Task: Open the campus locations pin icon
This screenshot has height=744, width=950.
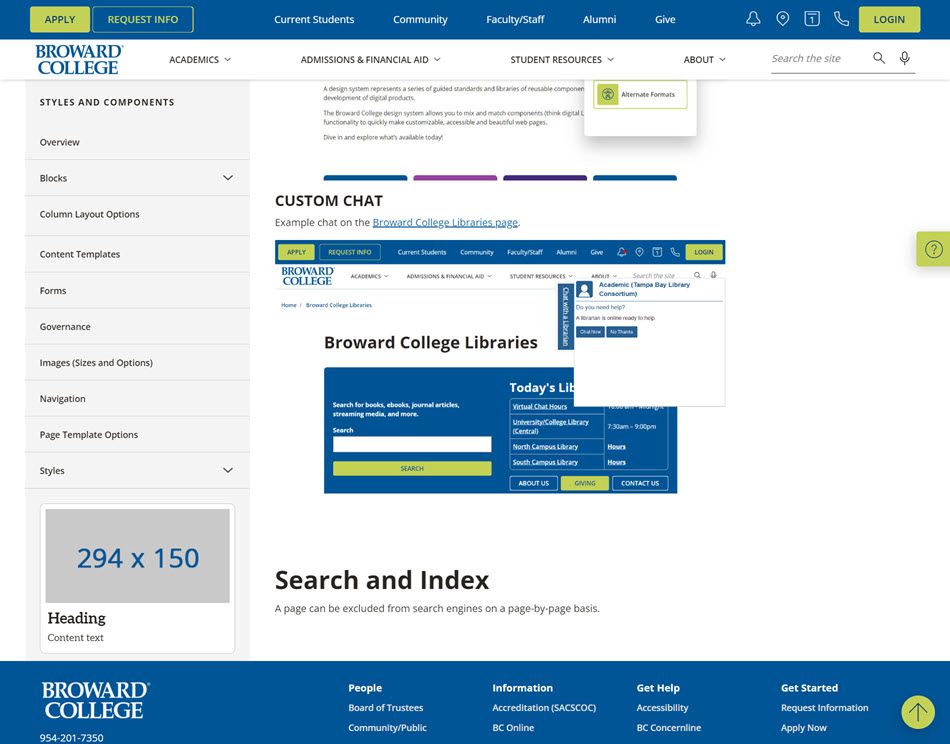Action: pos(783,19)
